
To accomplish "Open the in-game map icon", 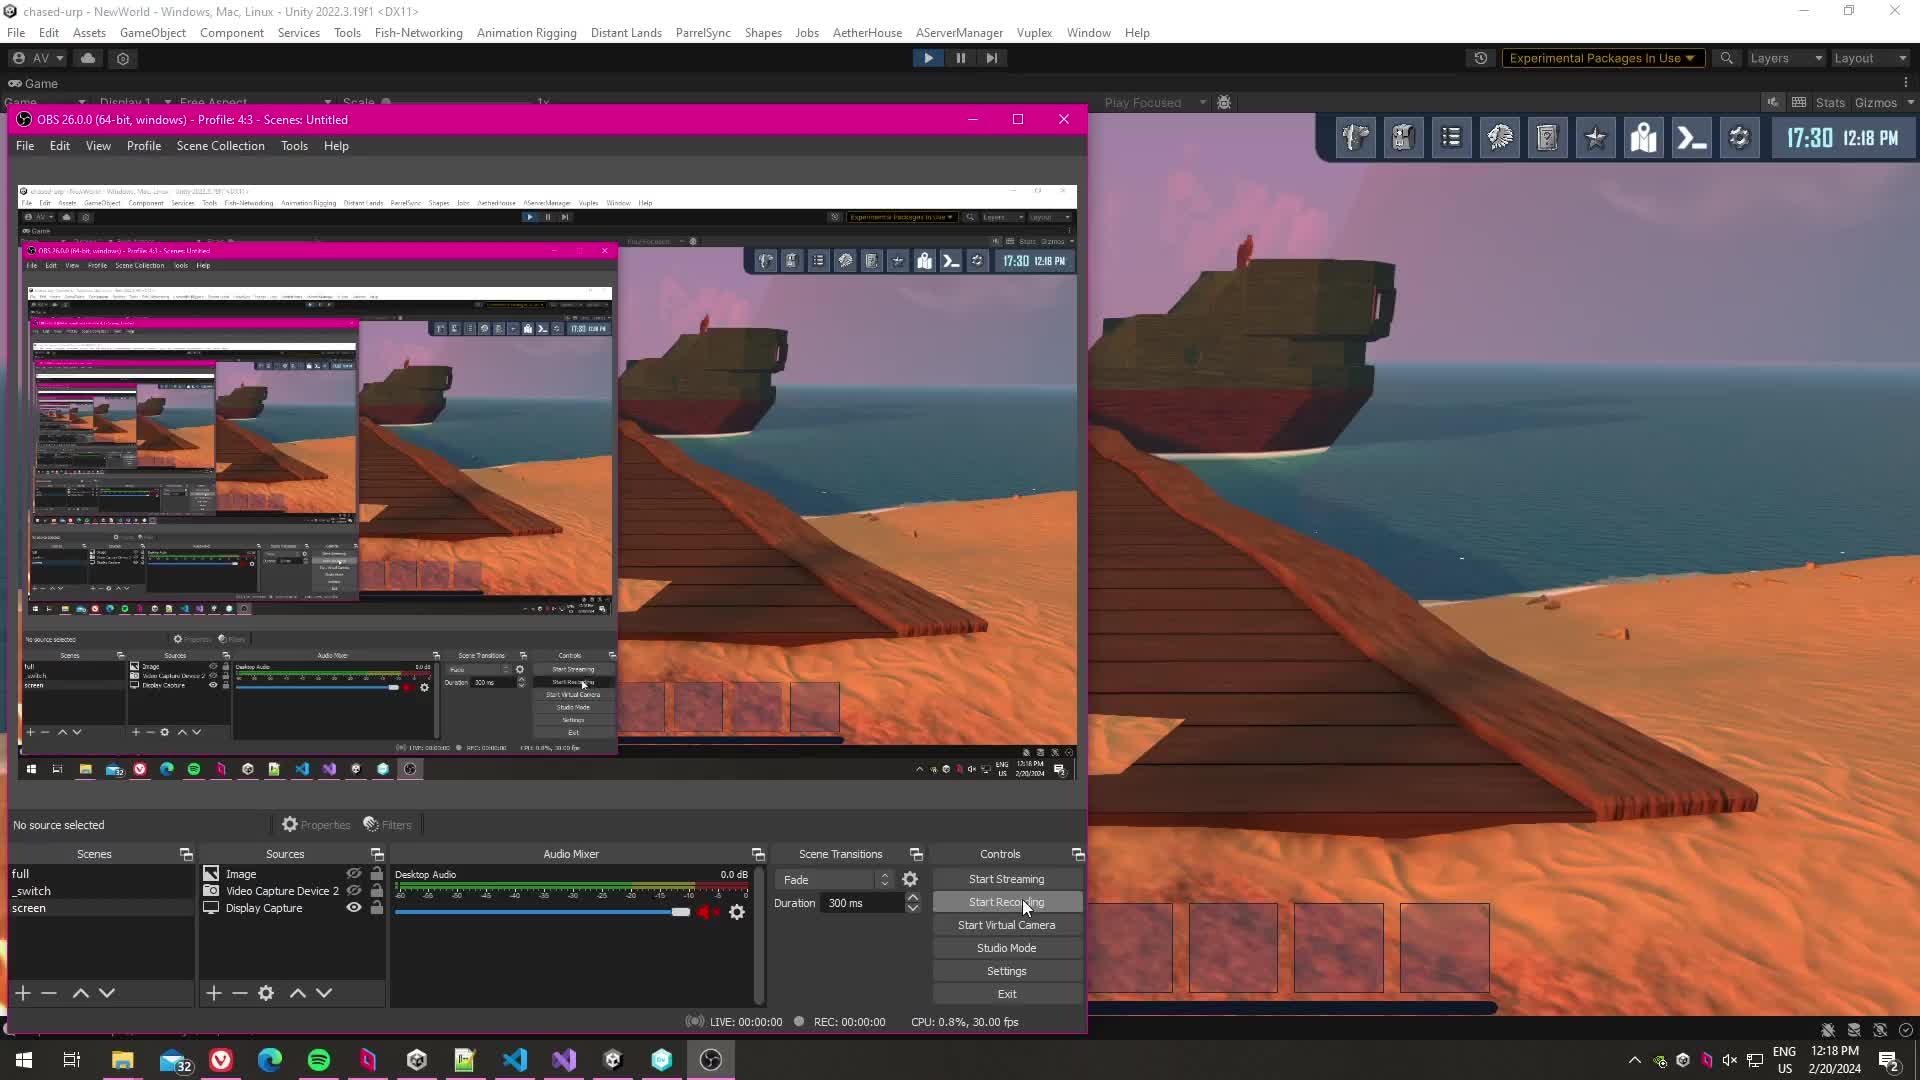I will 1643,138.
